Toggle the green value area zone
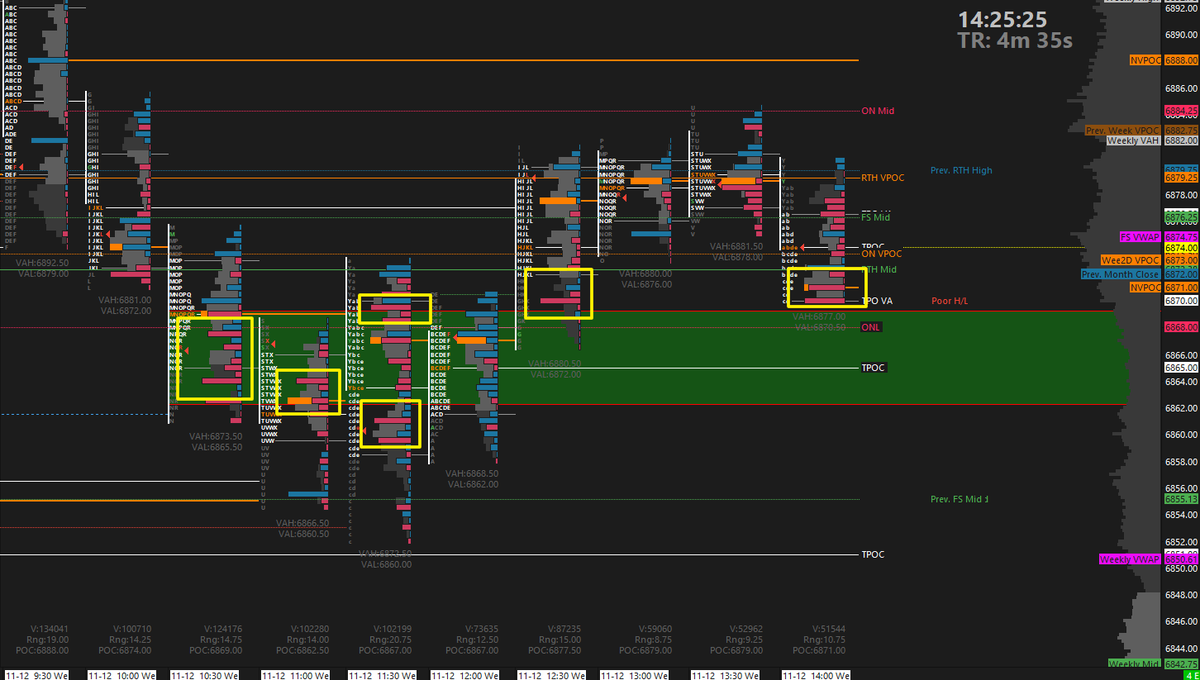This screenshot has width=1200, height=680. pyautogui.click(x=950, y=360)
